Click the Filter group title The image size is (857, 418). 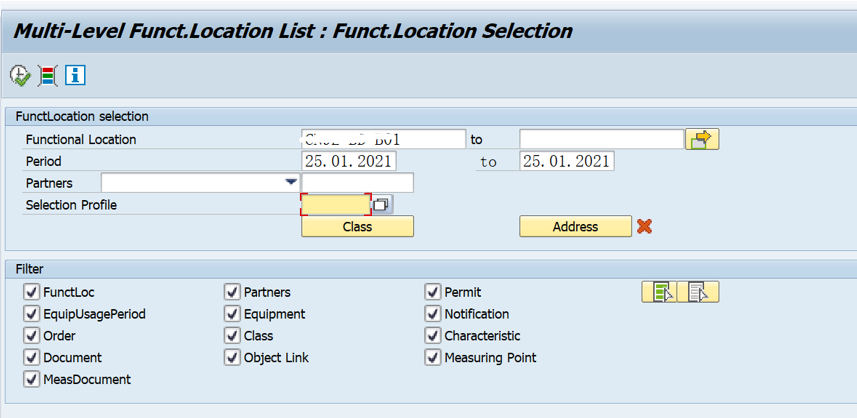30,269
